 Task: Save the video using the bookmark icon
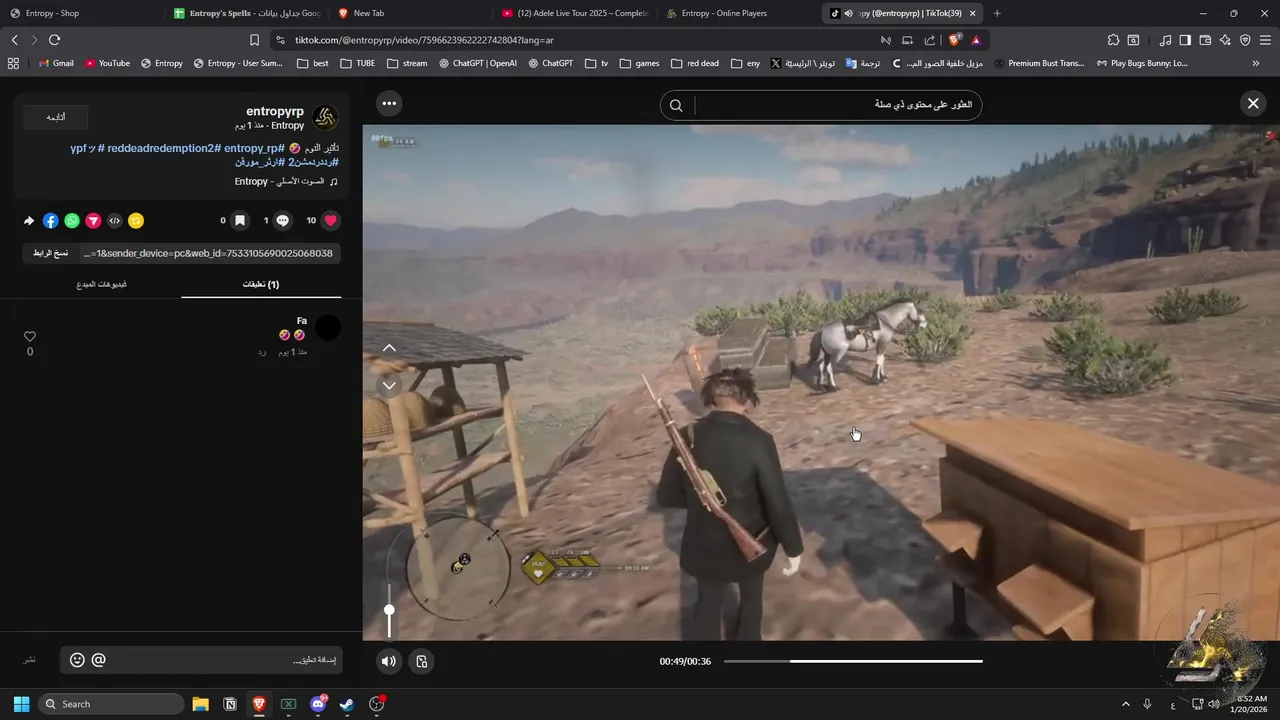239,221
